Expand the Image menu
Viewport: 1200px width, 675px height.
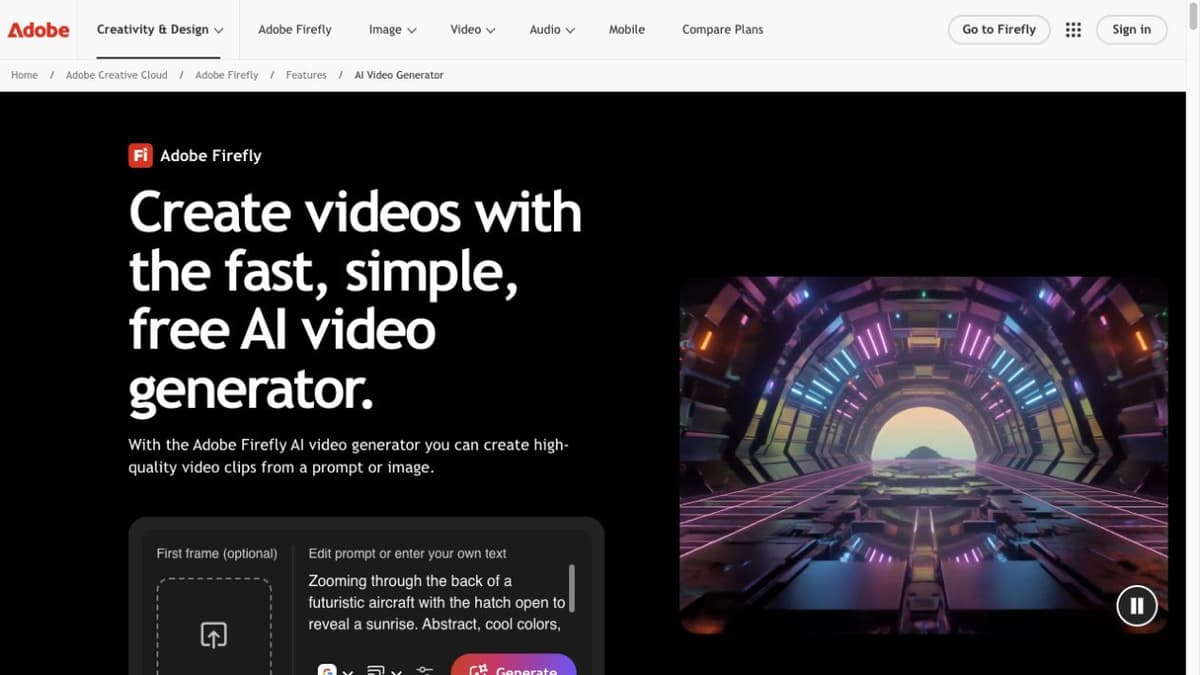click(x=392, y=29)
